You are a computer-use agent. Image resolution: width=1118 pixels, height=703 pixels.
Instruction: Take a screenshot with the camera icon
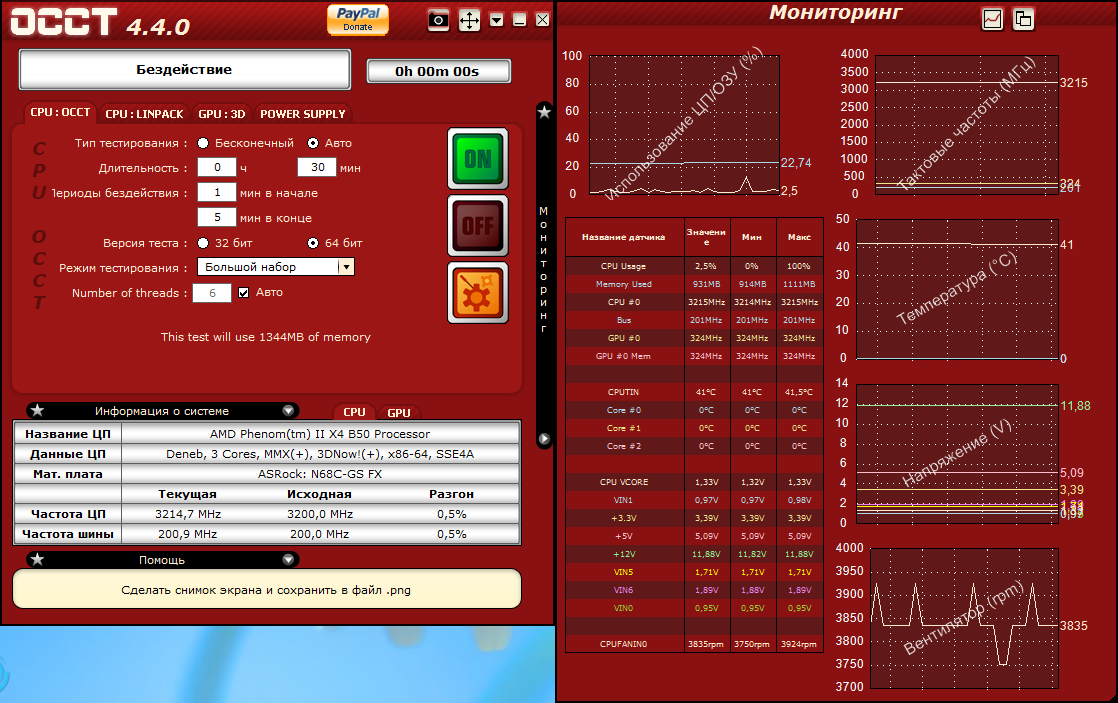pyautogui.click(x=439, y=20)
